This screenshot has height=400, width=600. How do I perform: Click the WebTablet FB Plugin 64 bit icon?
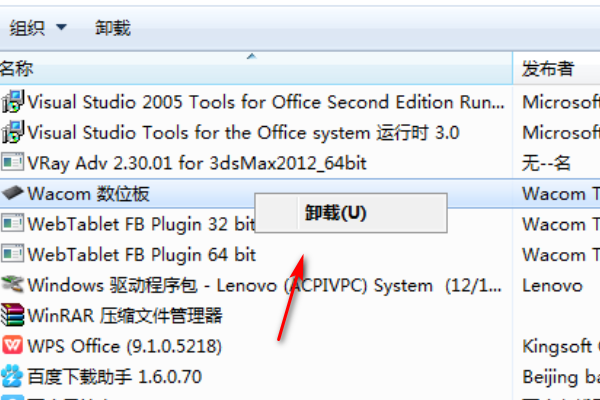pyautogui.click(x=13, y=254)
